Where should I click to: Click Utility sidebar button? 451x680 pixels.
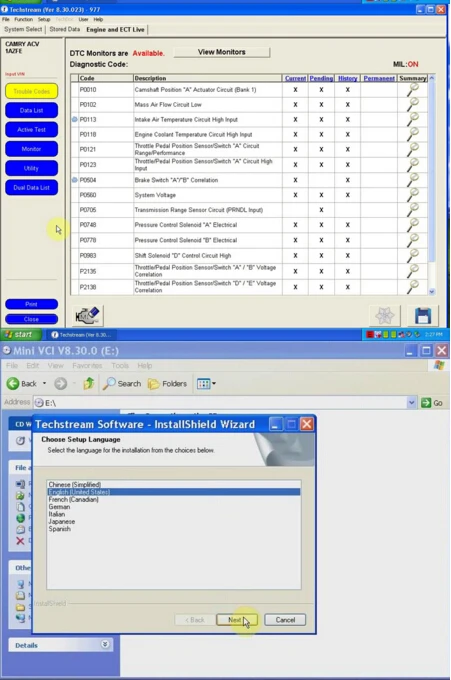pyautogui.click(x=31, y=168)
